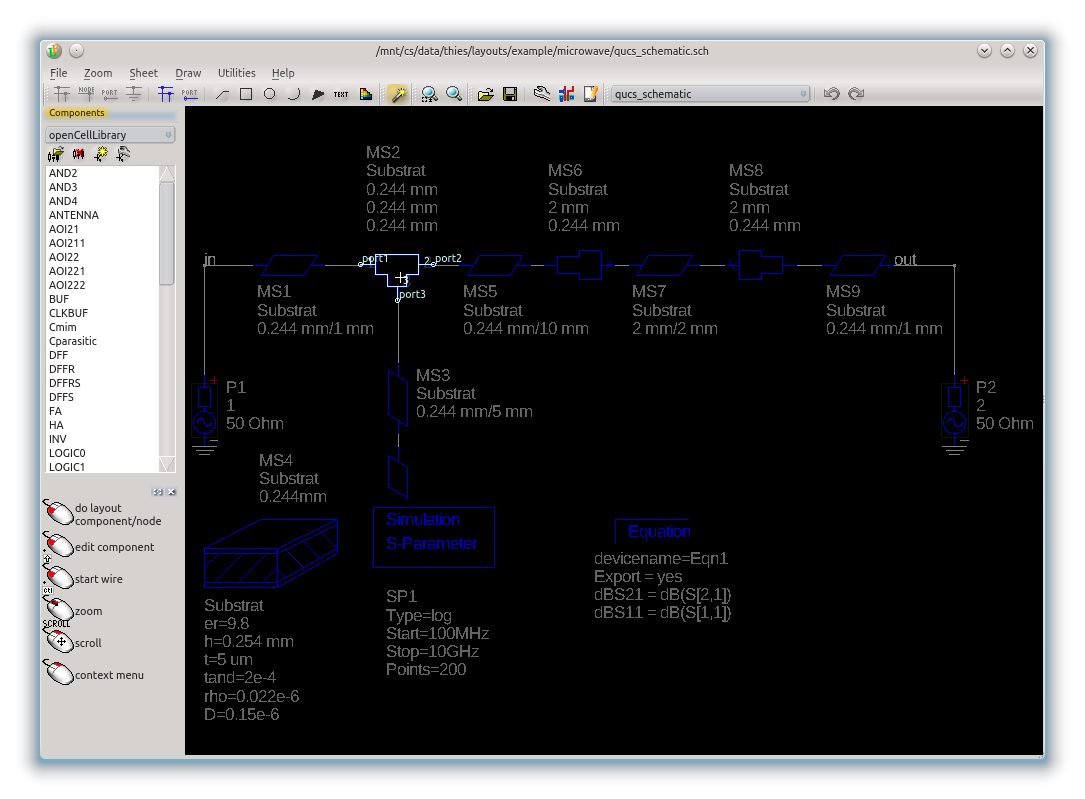Select Cparasitic in the component list

pyautogui.click(x=102, y=341)
